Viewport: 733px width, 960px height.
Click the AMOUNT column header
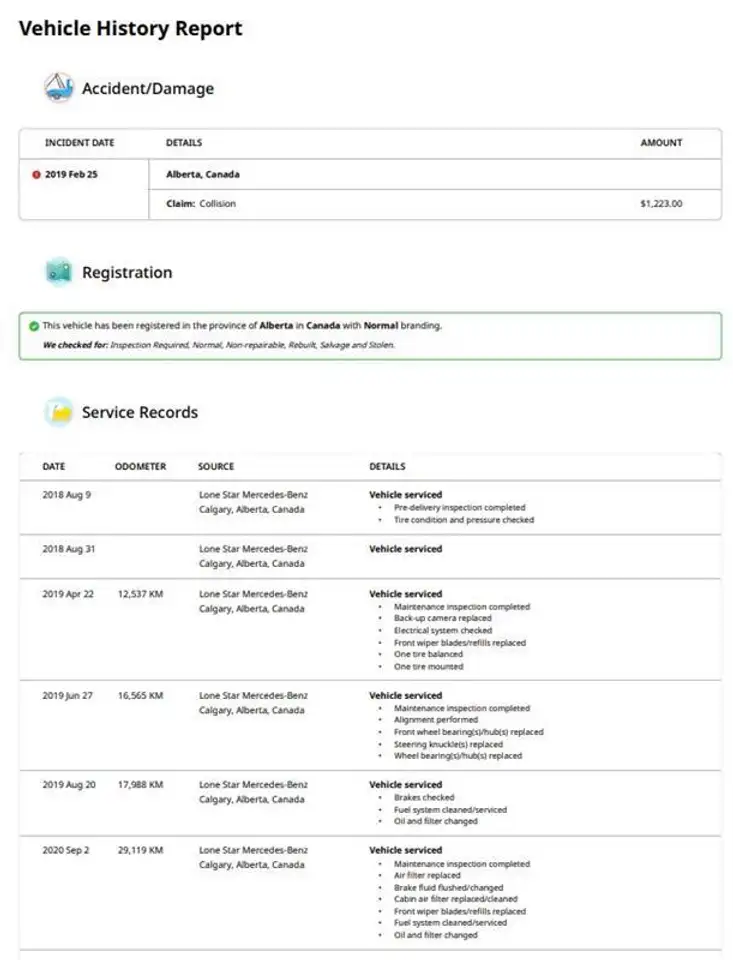click(661, 143)
